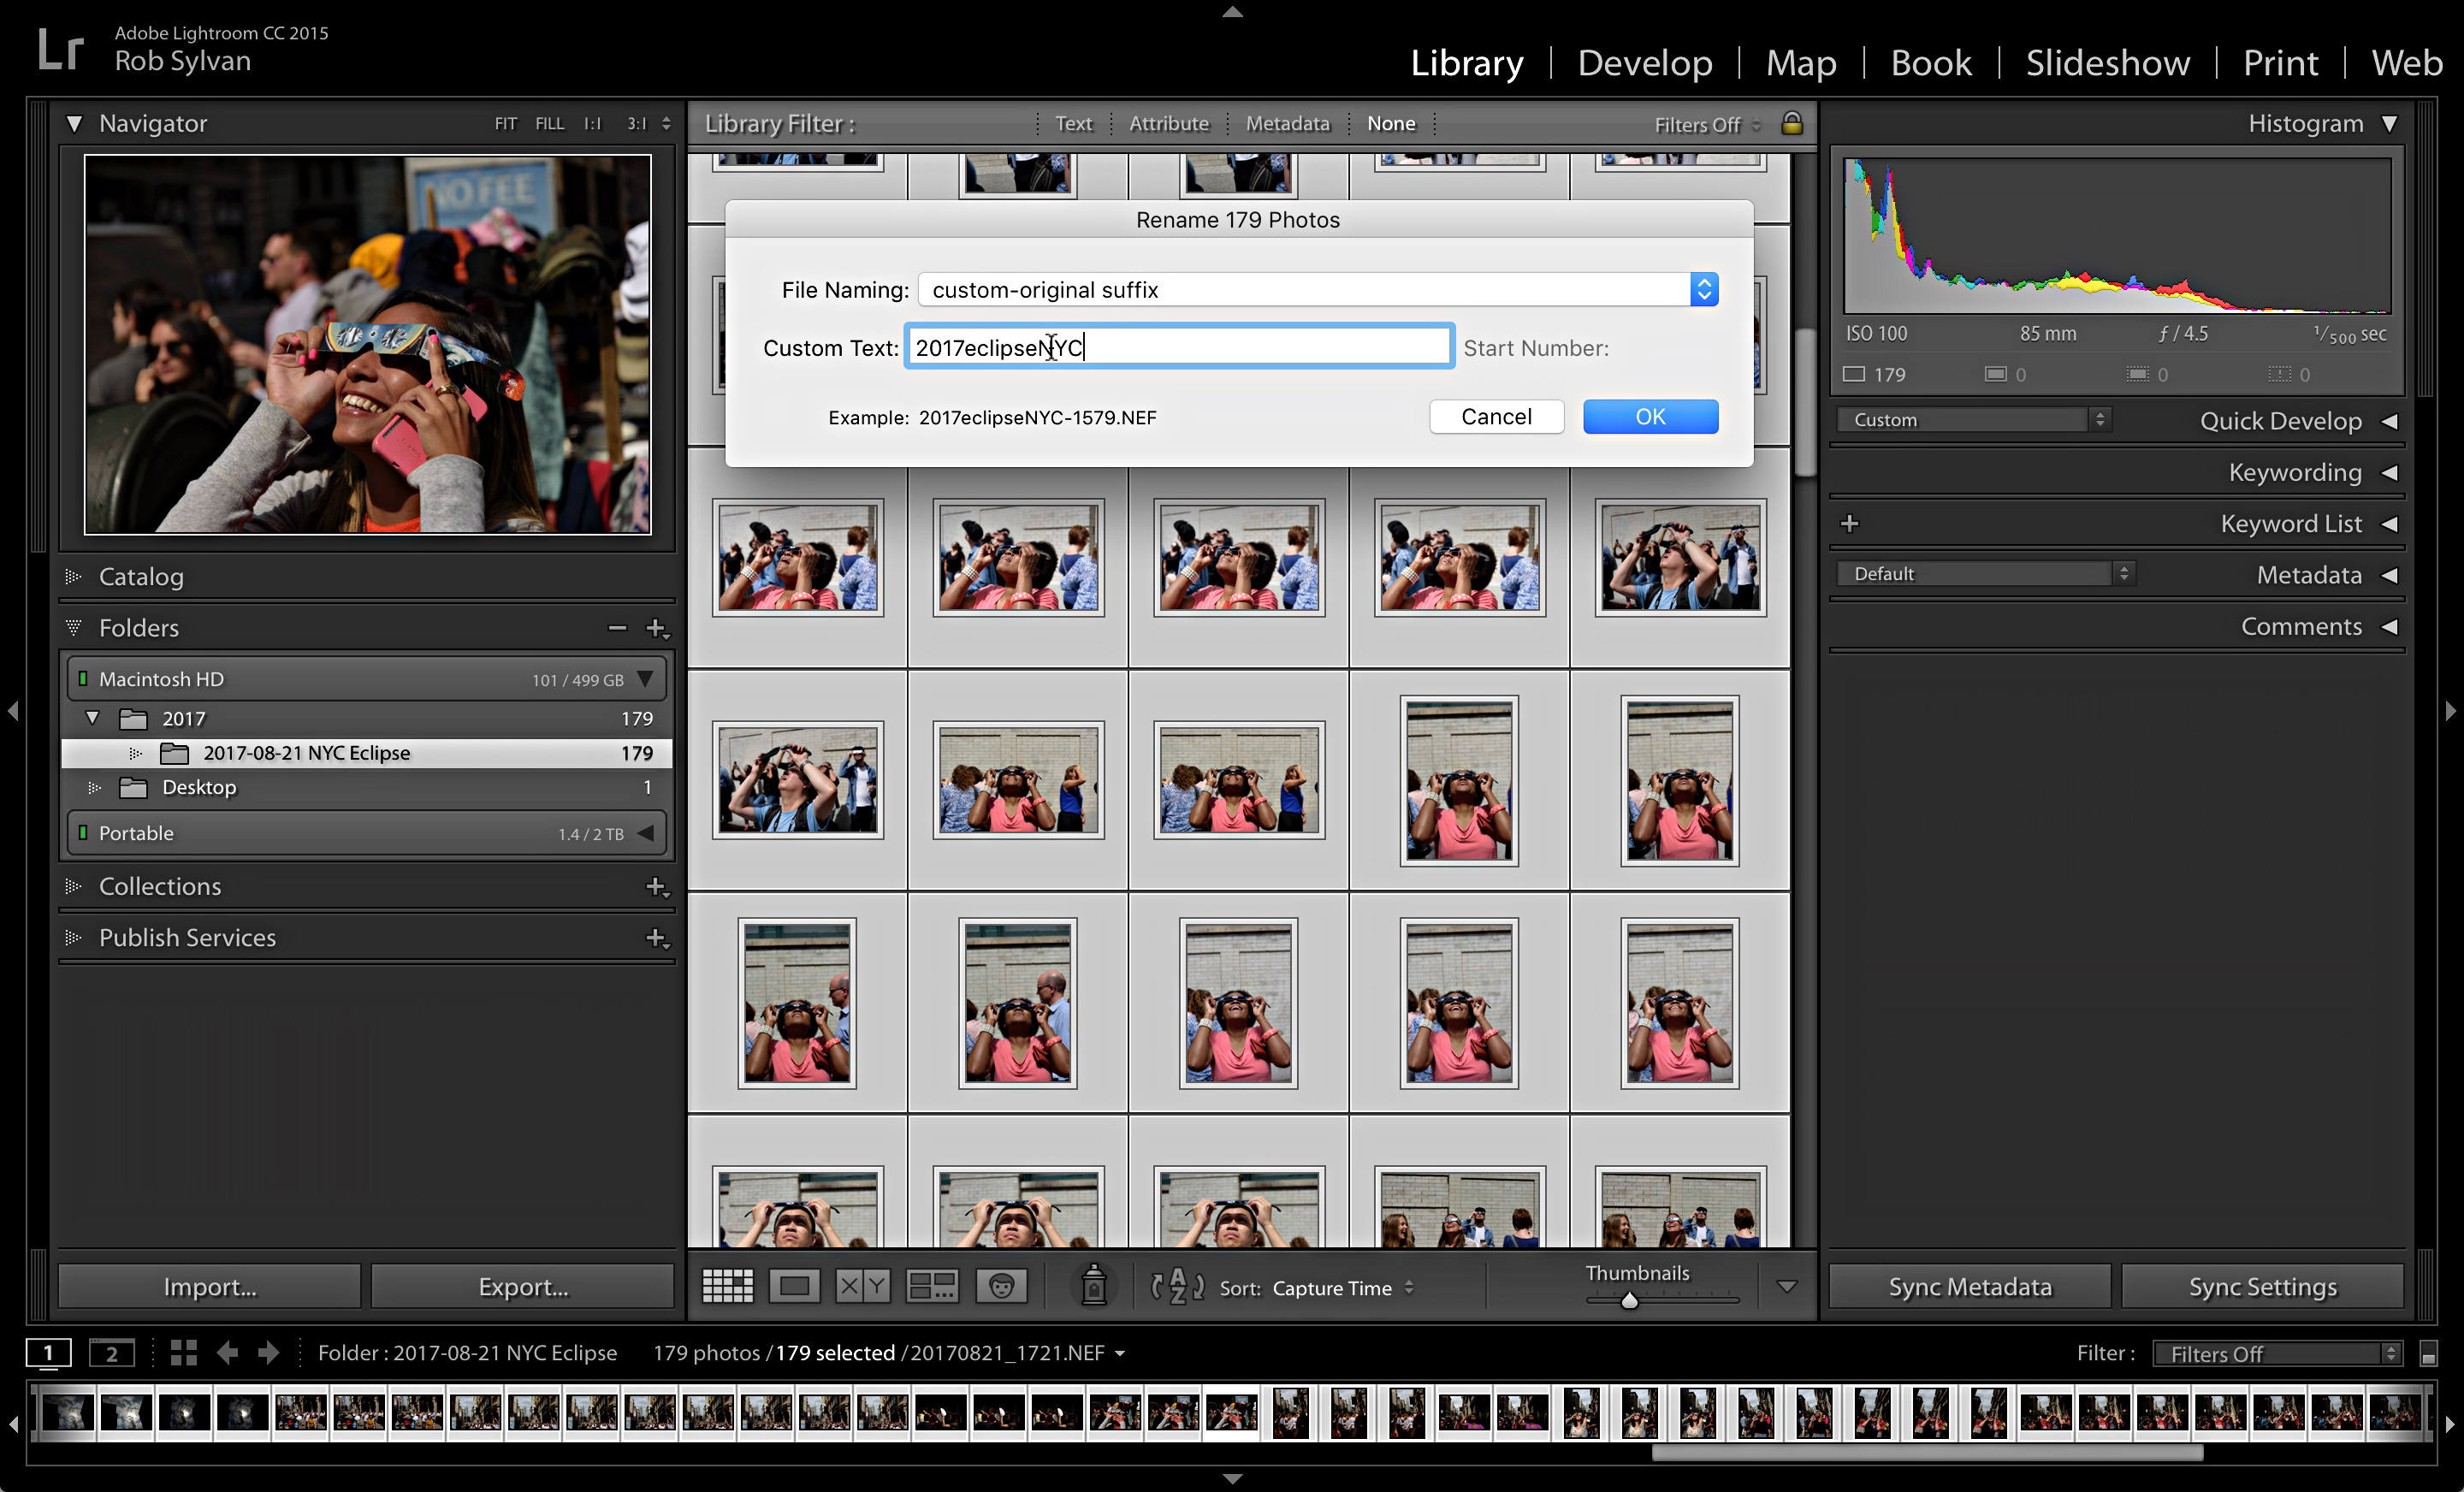Select Survey view
The height and width of the screenshot is (1492, 2464).
point(930,1286)
